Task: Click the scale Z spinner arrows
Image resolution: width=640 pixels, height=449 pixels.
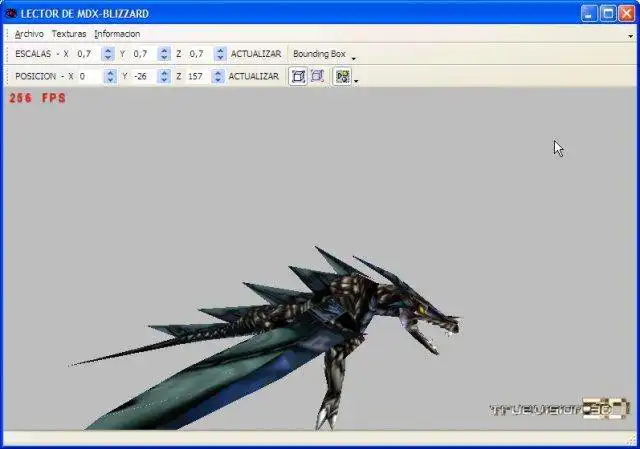Action: tap(220, 54)
